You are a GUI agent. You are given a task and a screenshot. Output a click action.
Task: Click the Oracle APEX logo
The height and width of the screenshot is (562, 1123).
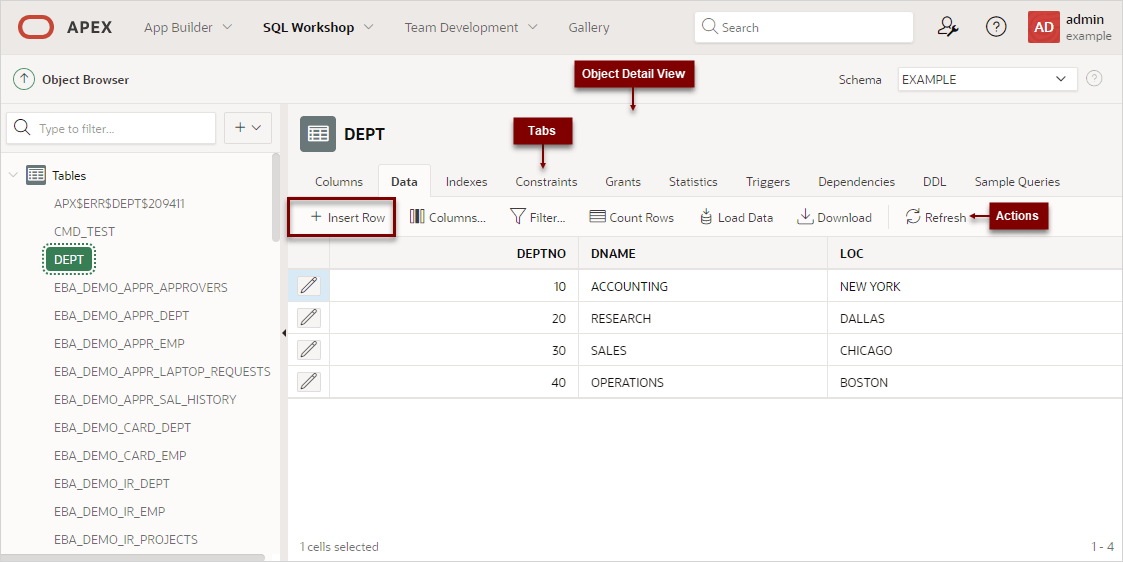36,27
